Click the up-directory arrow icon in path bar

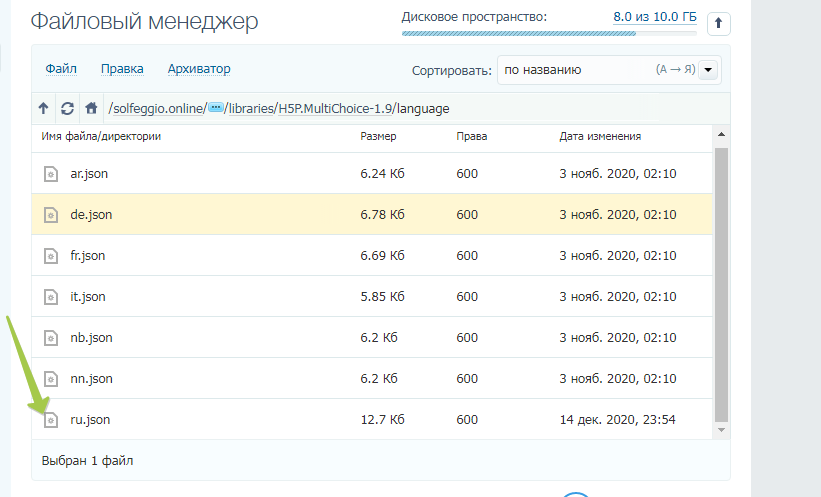tap(43, 108)
